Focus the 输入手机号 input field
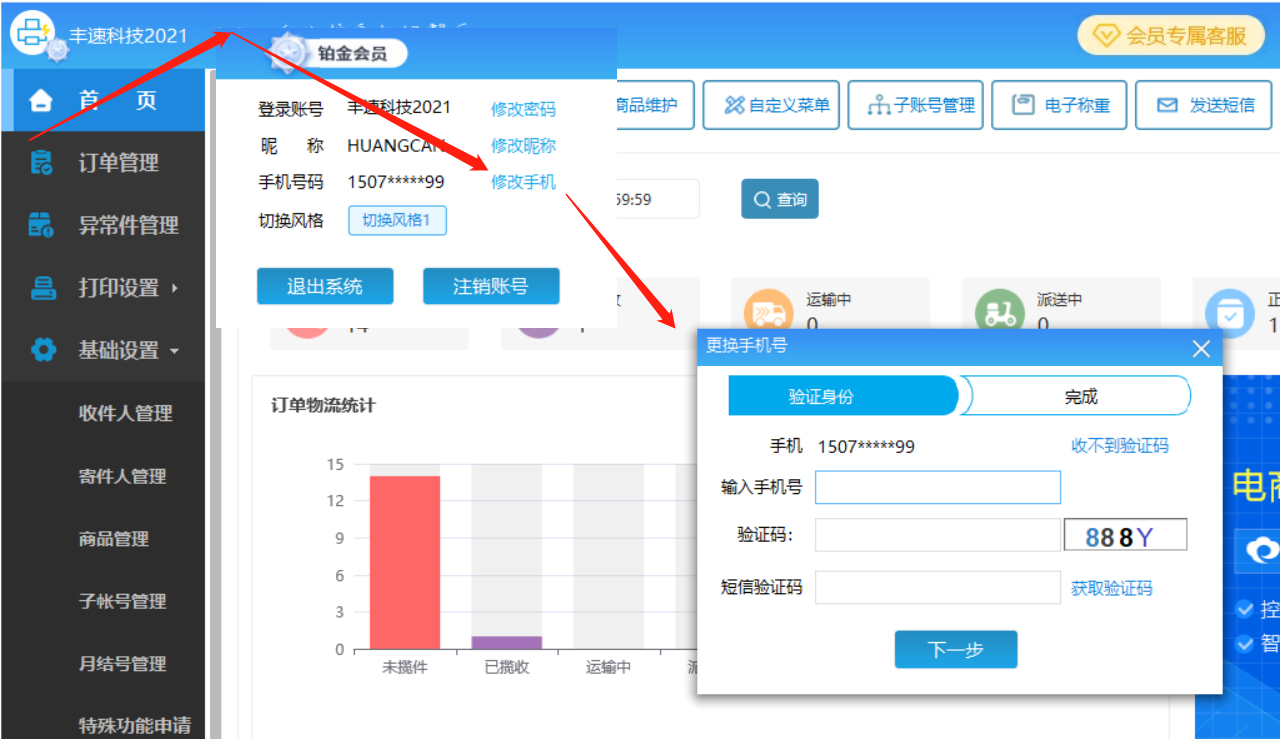This screenshot has width=1280, height=739. [x=938, y=488]
